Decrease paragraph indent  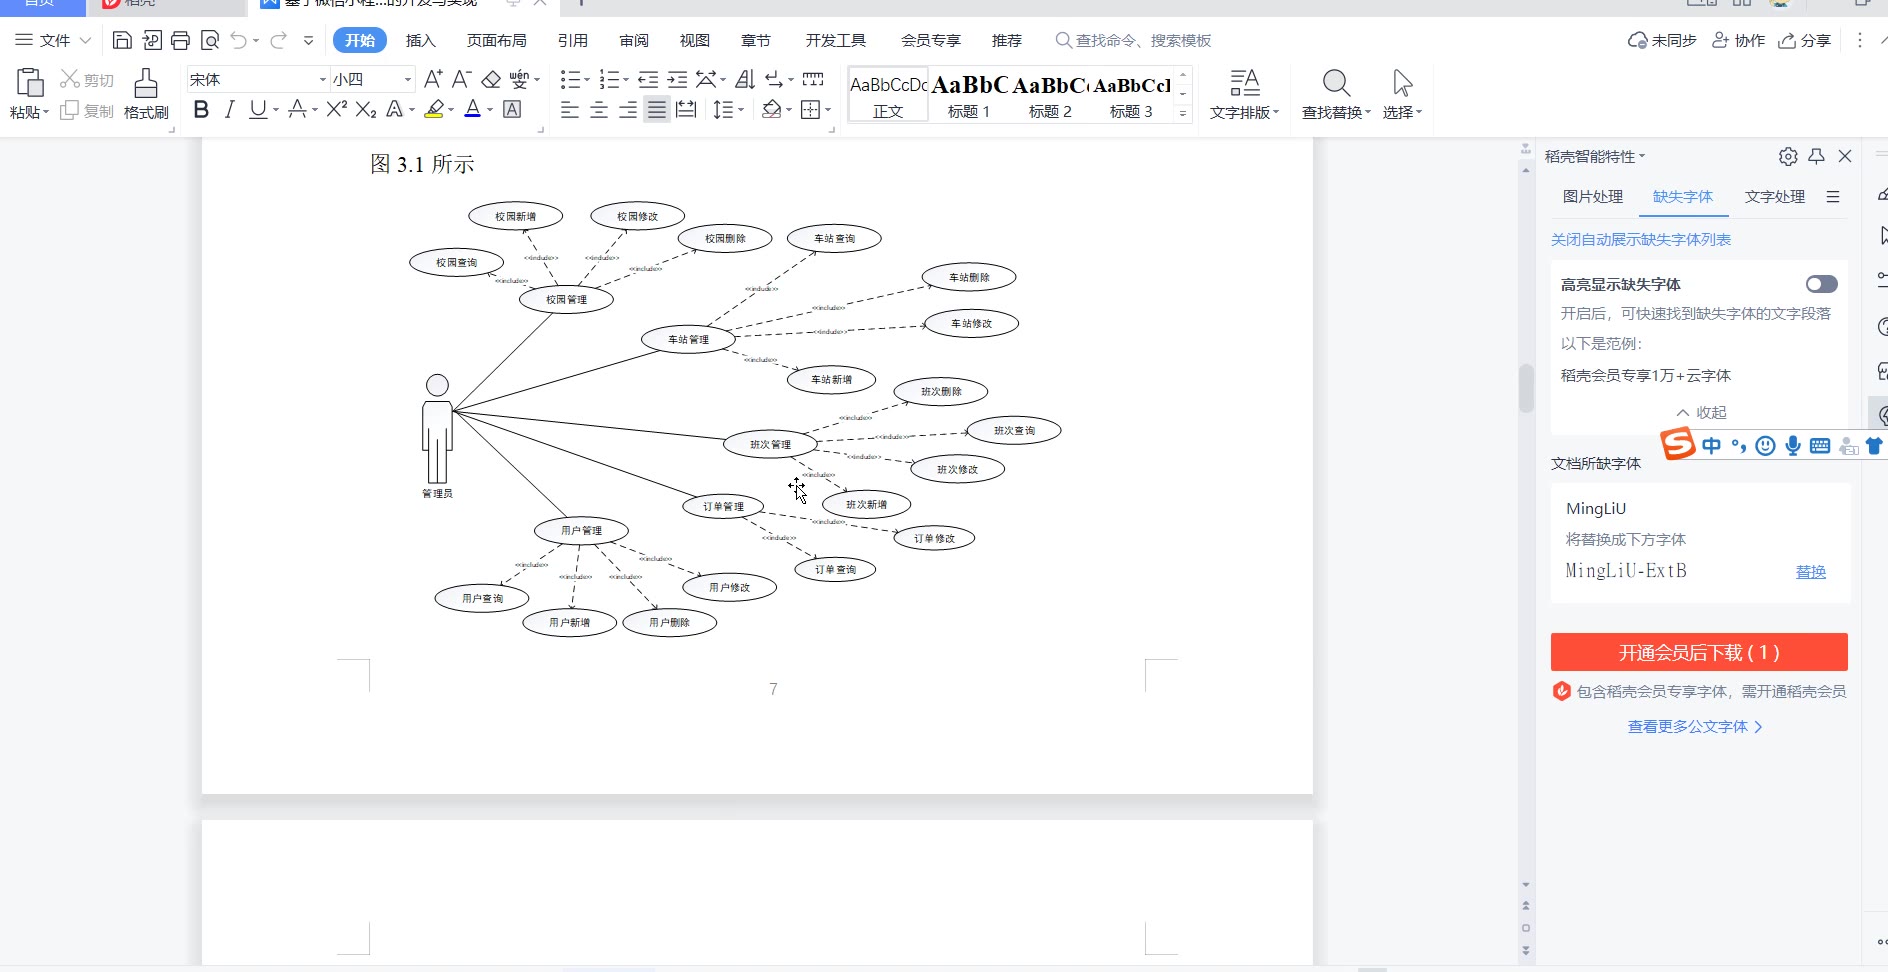coord(648,79)
